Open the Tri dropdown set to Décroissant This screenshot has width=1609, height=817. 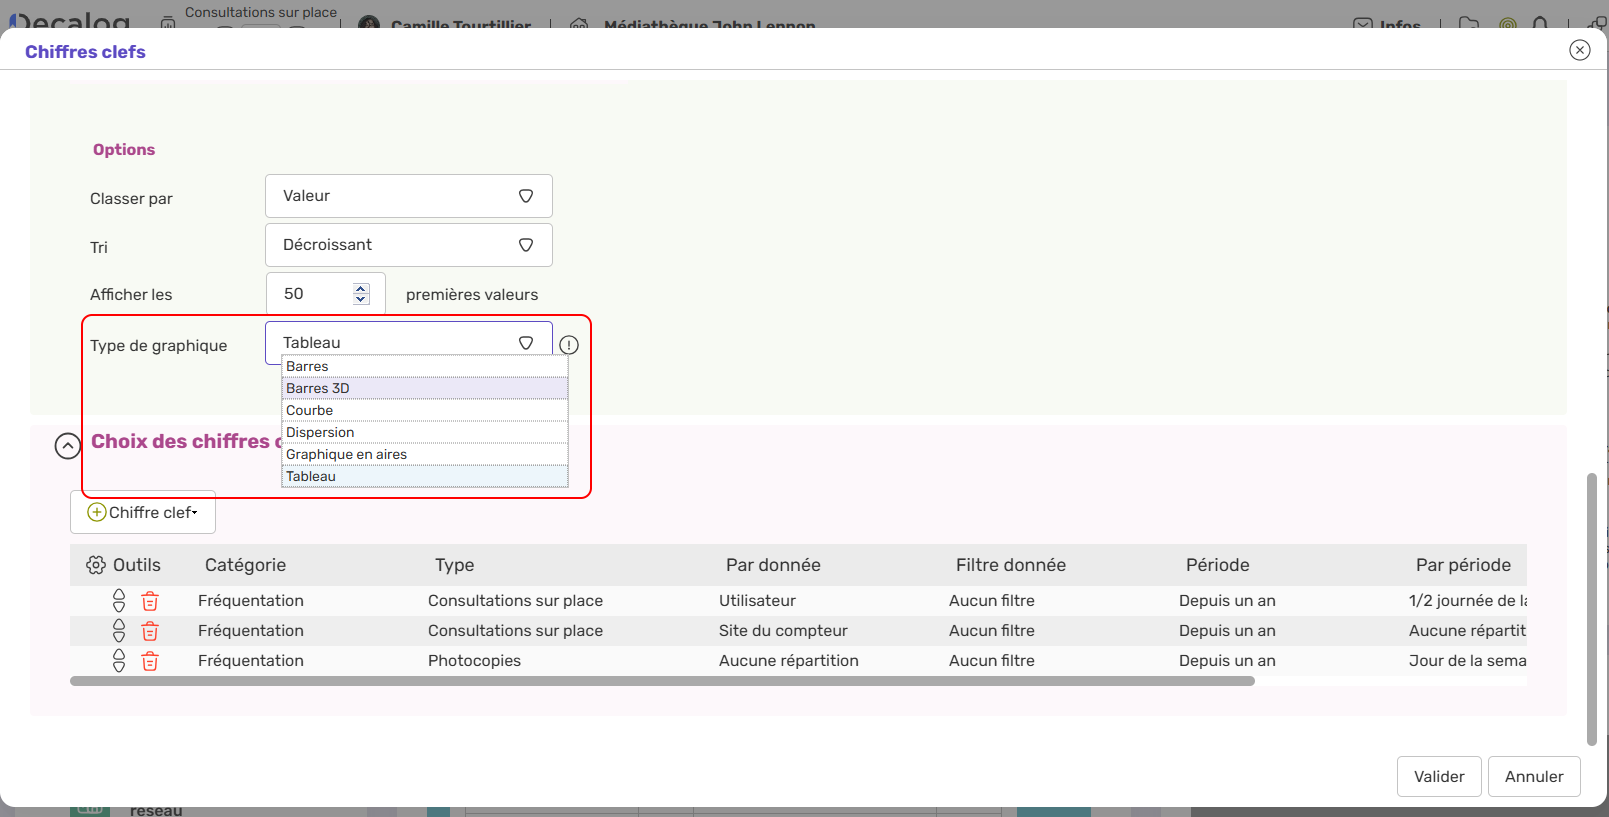[408, 245]
